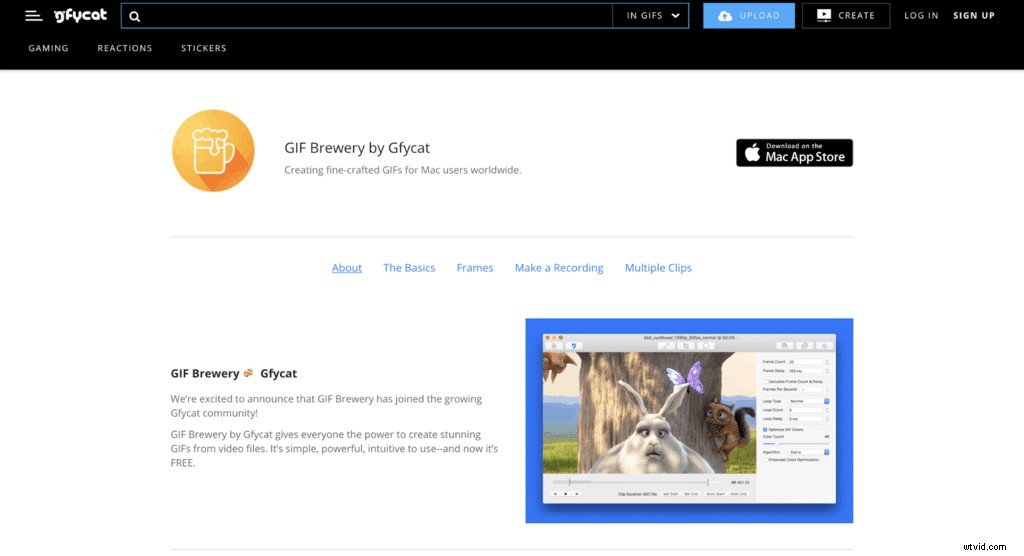1024x556 pixels.
Task: Click the timeline scrubber in app screenshot
Action: pos(639,482)
